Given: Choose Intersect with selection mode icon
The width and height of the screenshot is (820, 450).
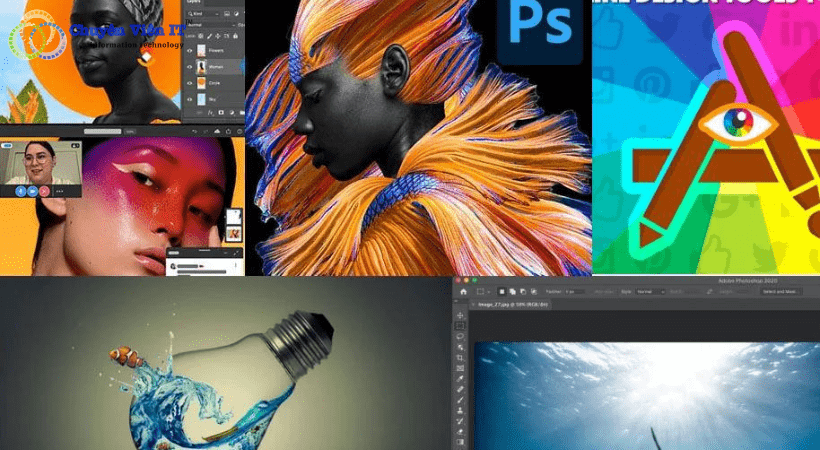Looking at the screenshot, I should [534, 292].
